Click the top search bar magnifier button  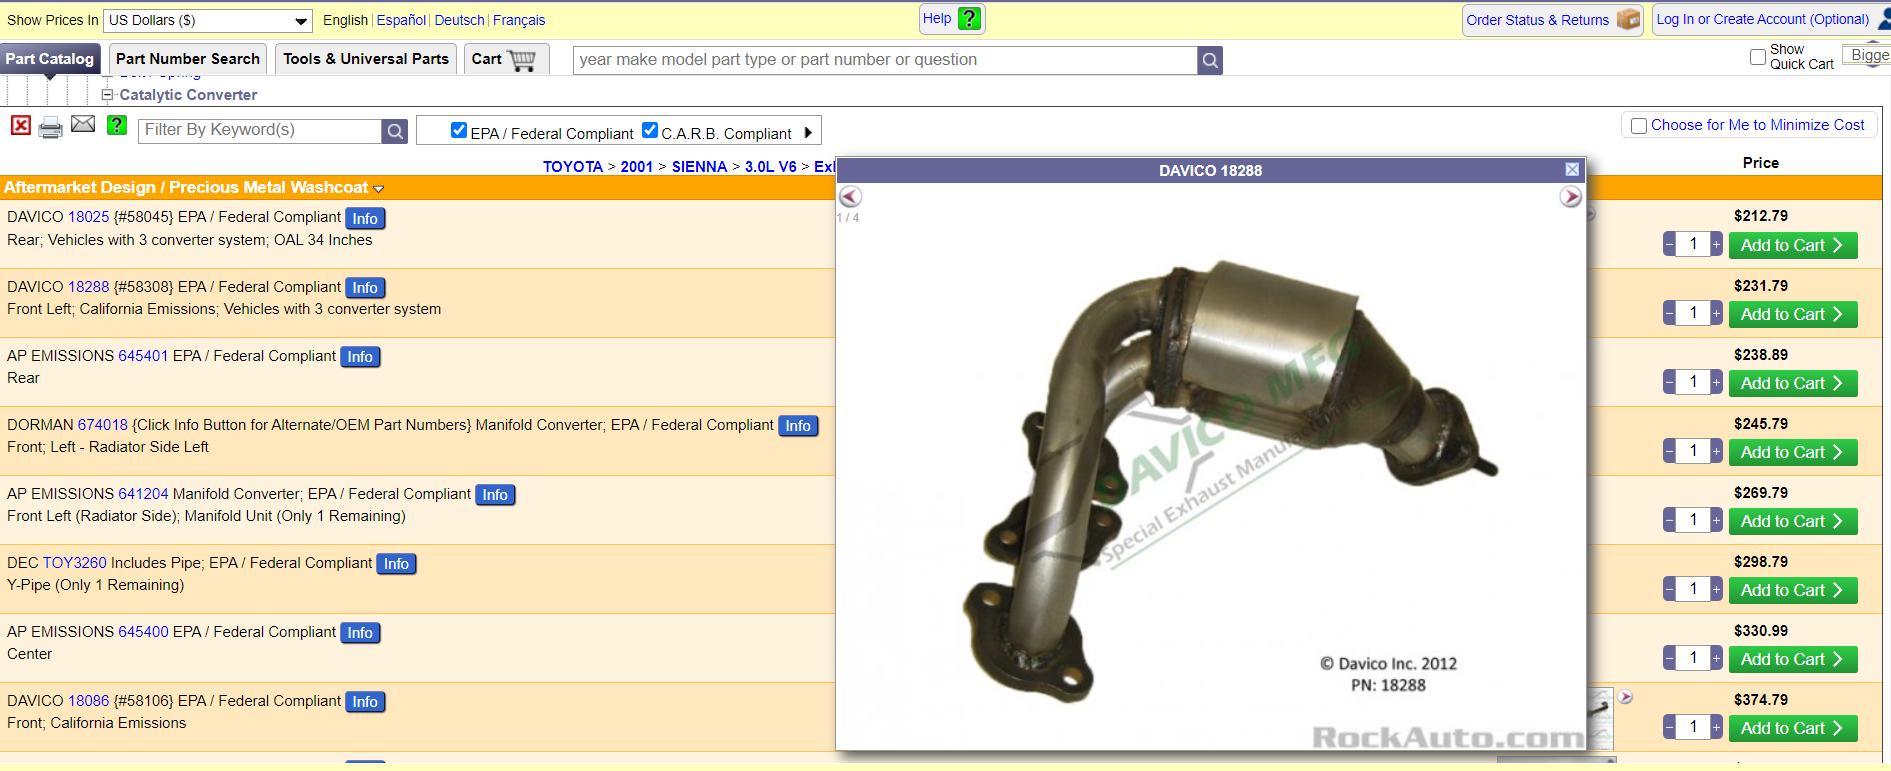(x=1210, y=60)
